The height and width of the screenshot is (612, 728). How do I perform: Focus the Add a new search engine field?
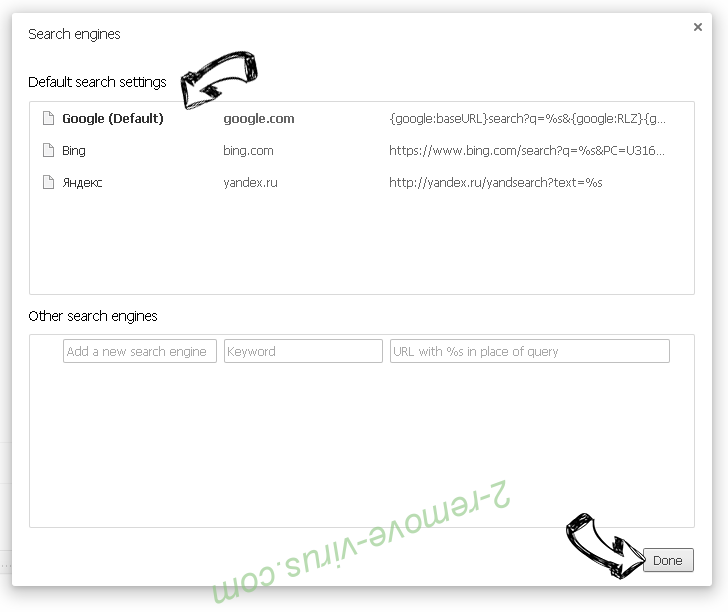coord(140,351)
